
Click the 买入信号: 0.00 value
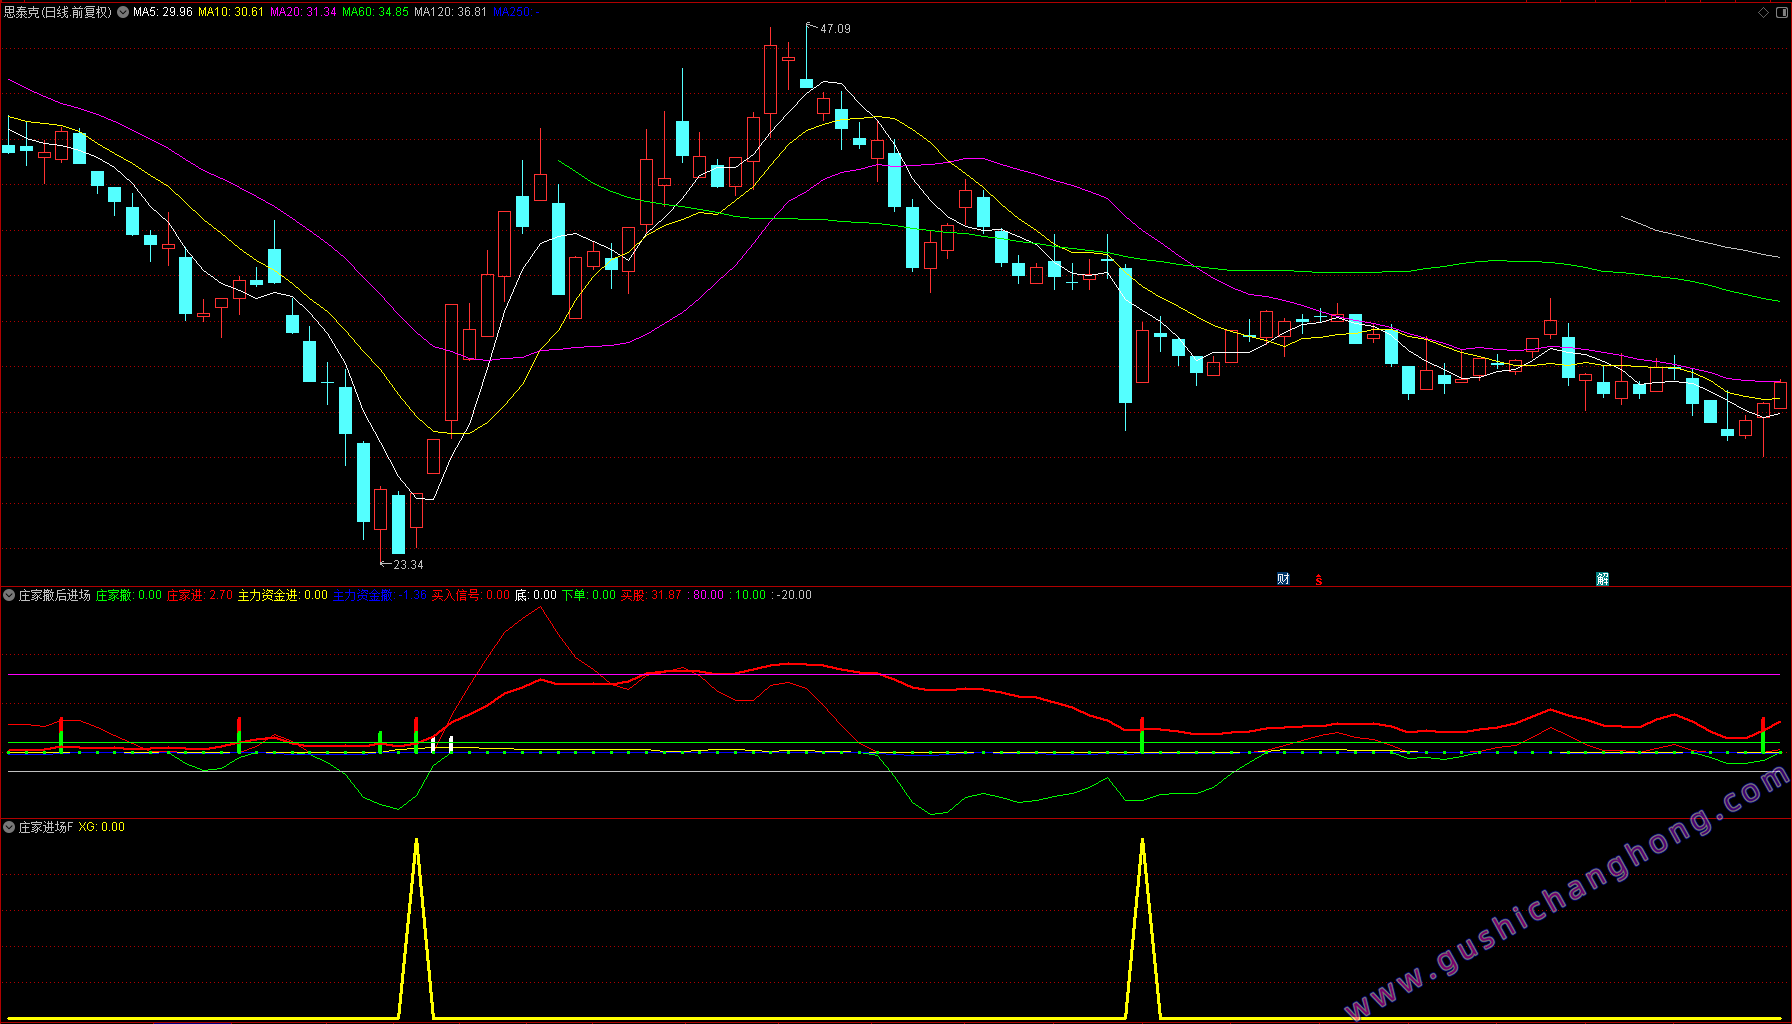coord(470,595)
